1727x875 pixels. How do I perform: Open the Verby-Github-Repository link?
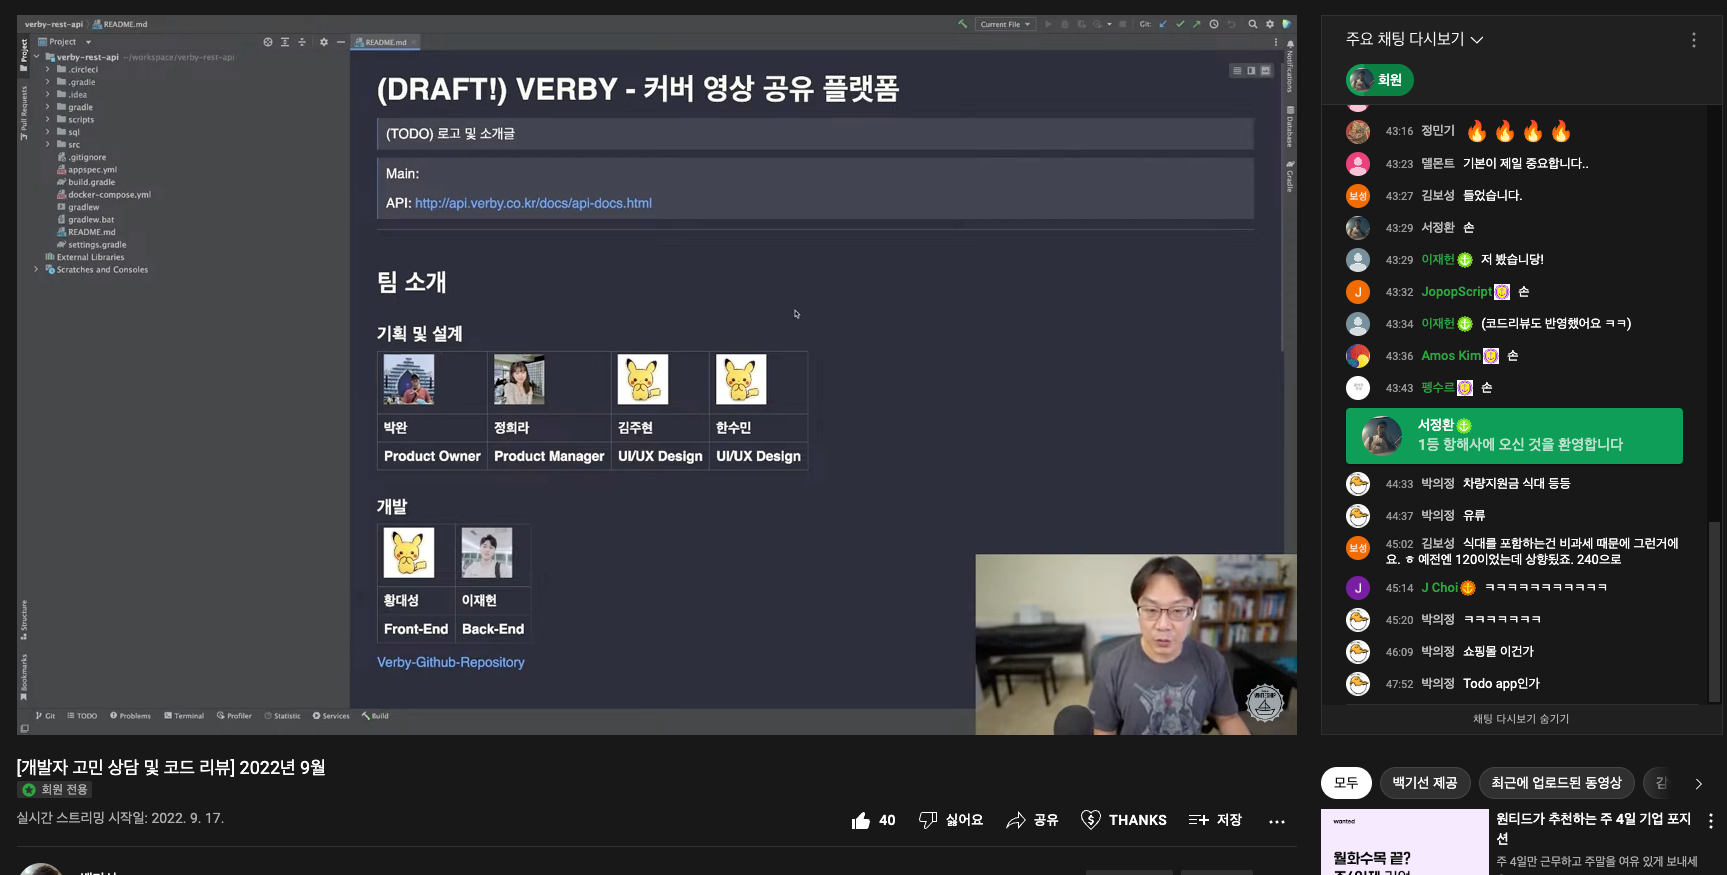point(450,662)
